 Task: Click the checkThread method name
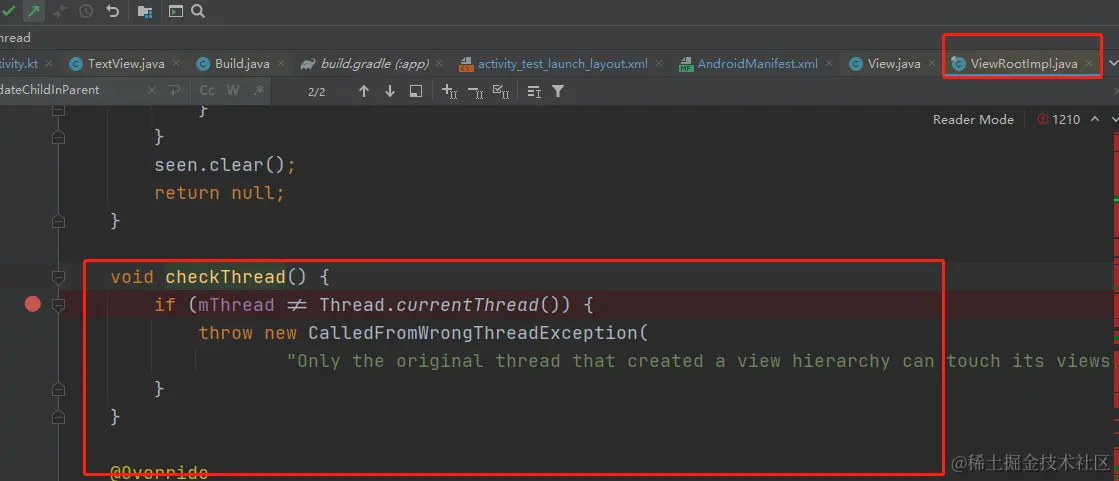(x=226, y=277)
